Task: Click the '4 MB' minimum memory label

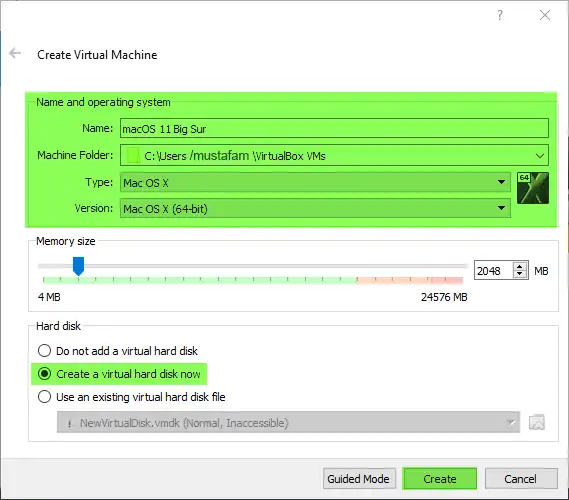Action: tap(49, 297)
